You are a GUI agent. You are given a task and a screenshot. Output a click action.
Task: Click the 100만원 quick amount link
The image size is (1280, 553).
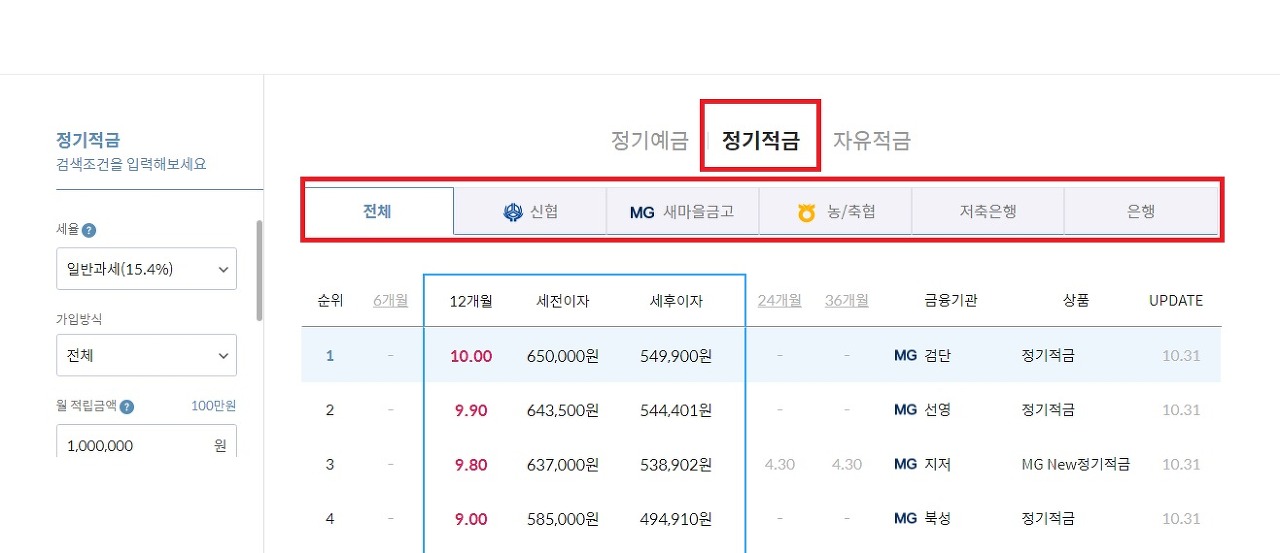click(213, 406)
